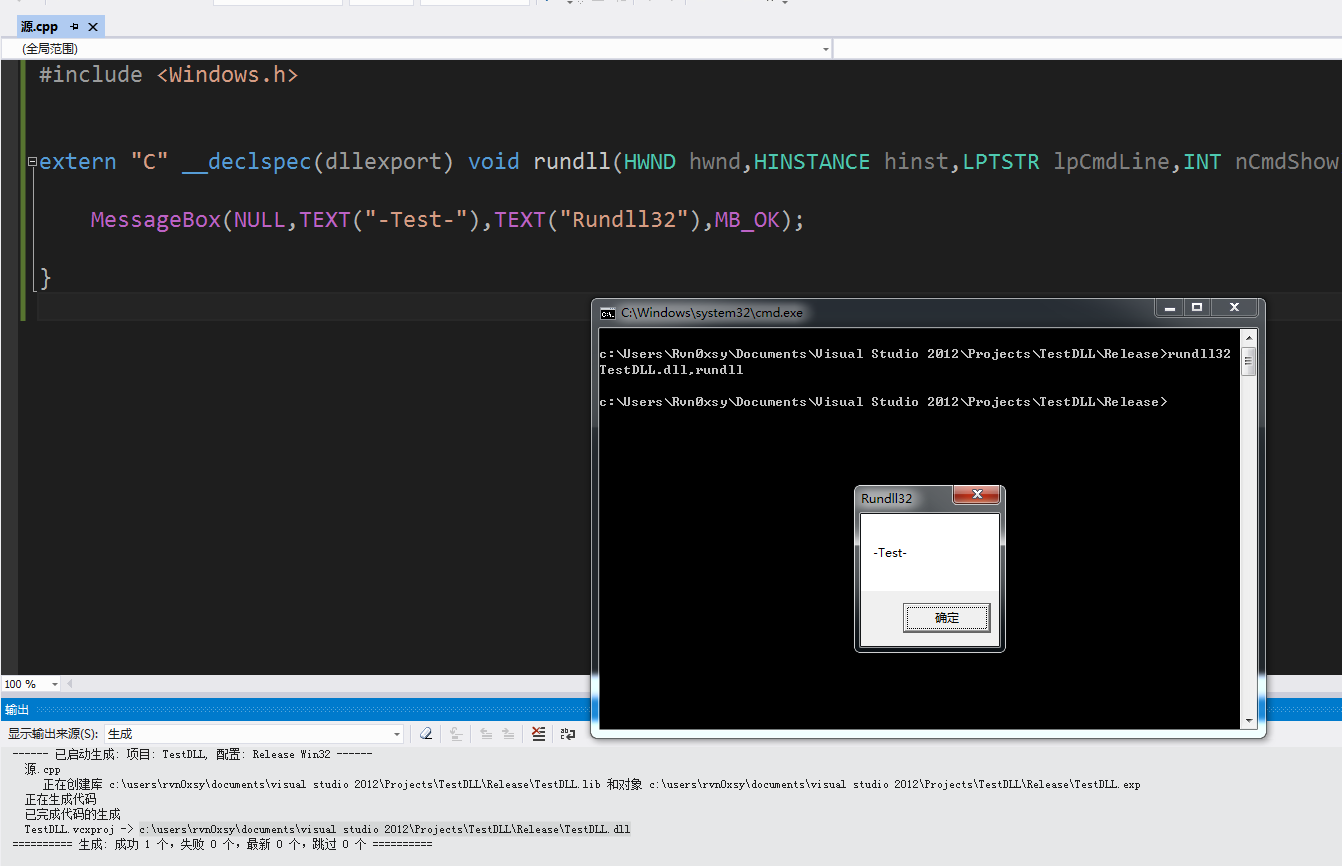Open the 显示输出来源 生成 dropdown
Image resolution: width=1342 pixels, height=866 pixels.
254,734
